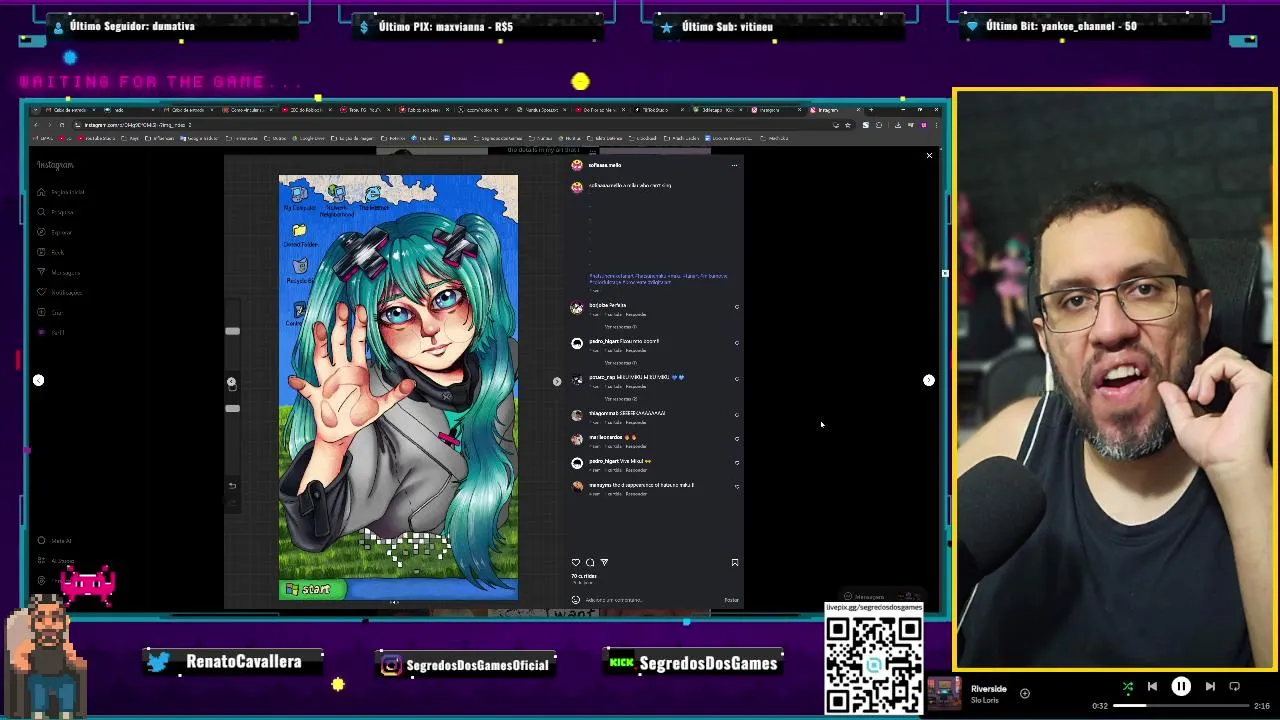Share the post with the paper plane icon
1280x720 pixels.
click(604, 562)
